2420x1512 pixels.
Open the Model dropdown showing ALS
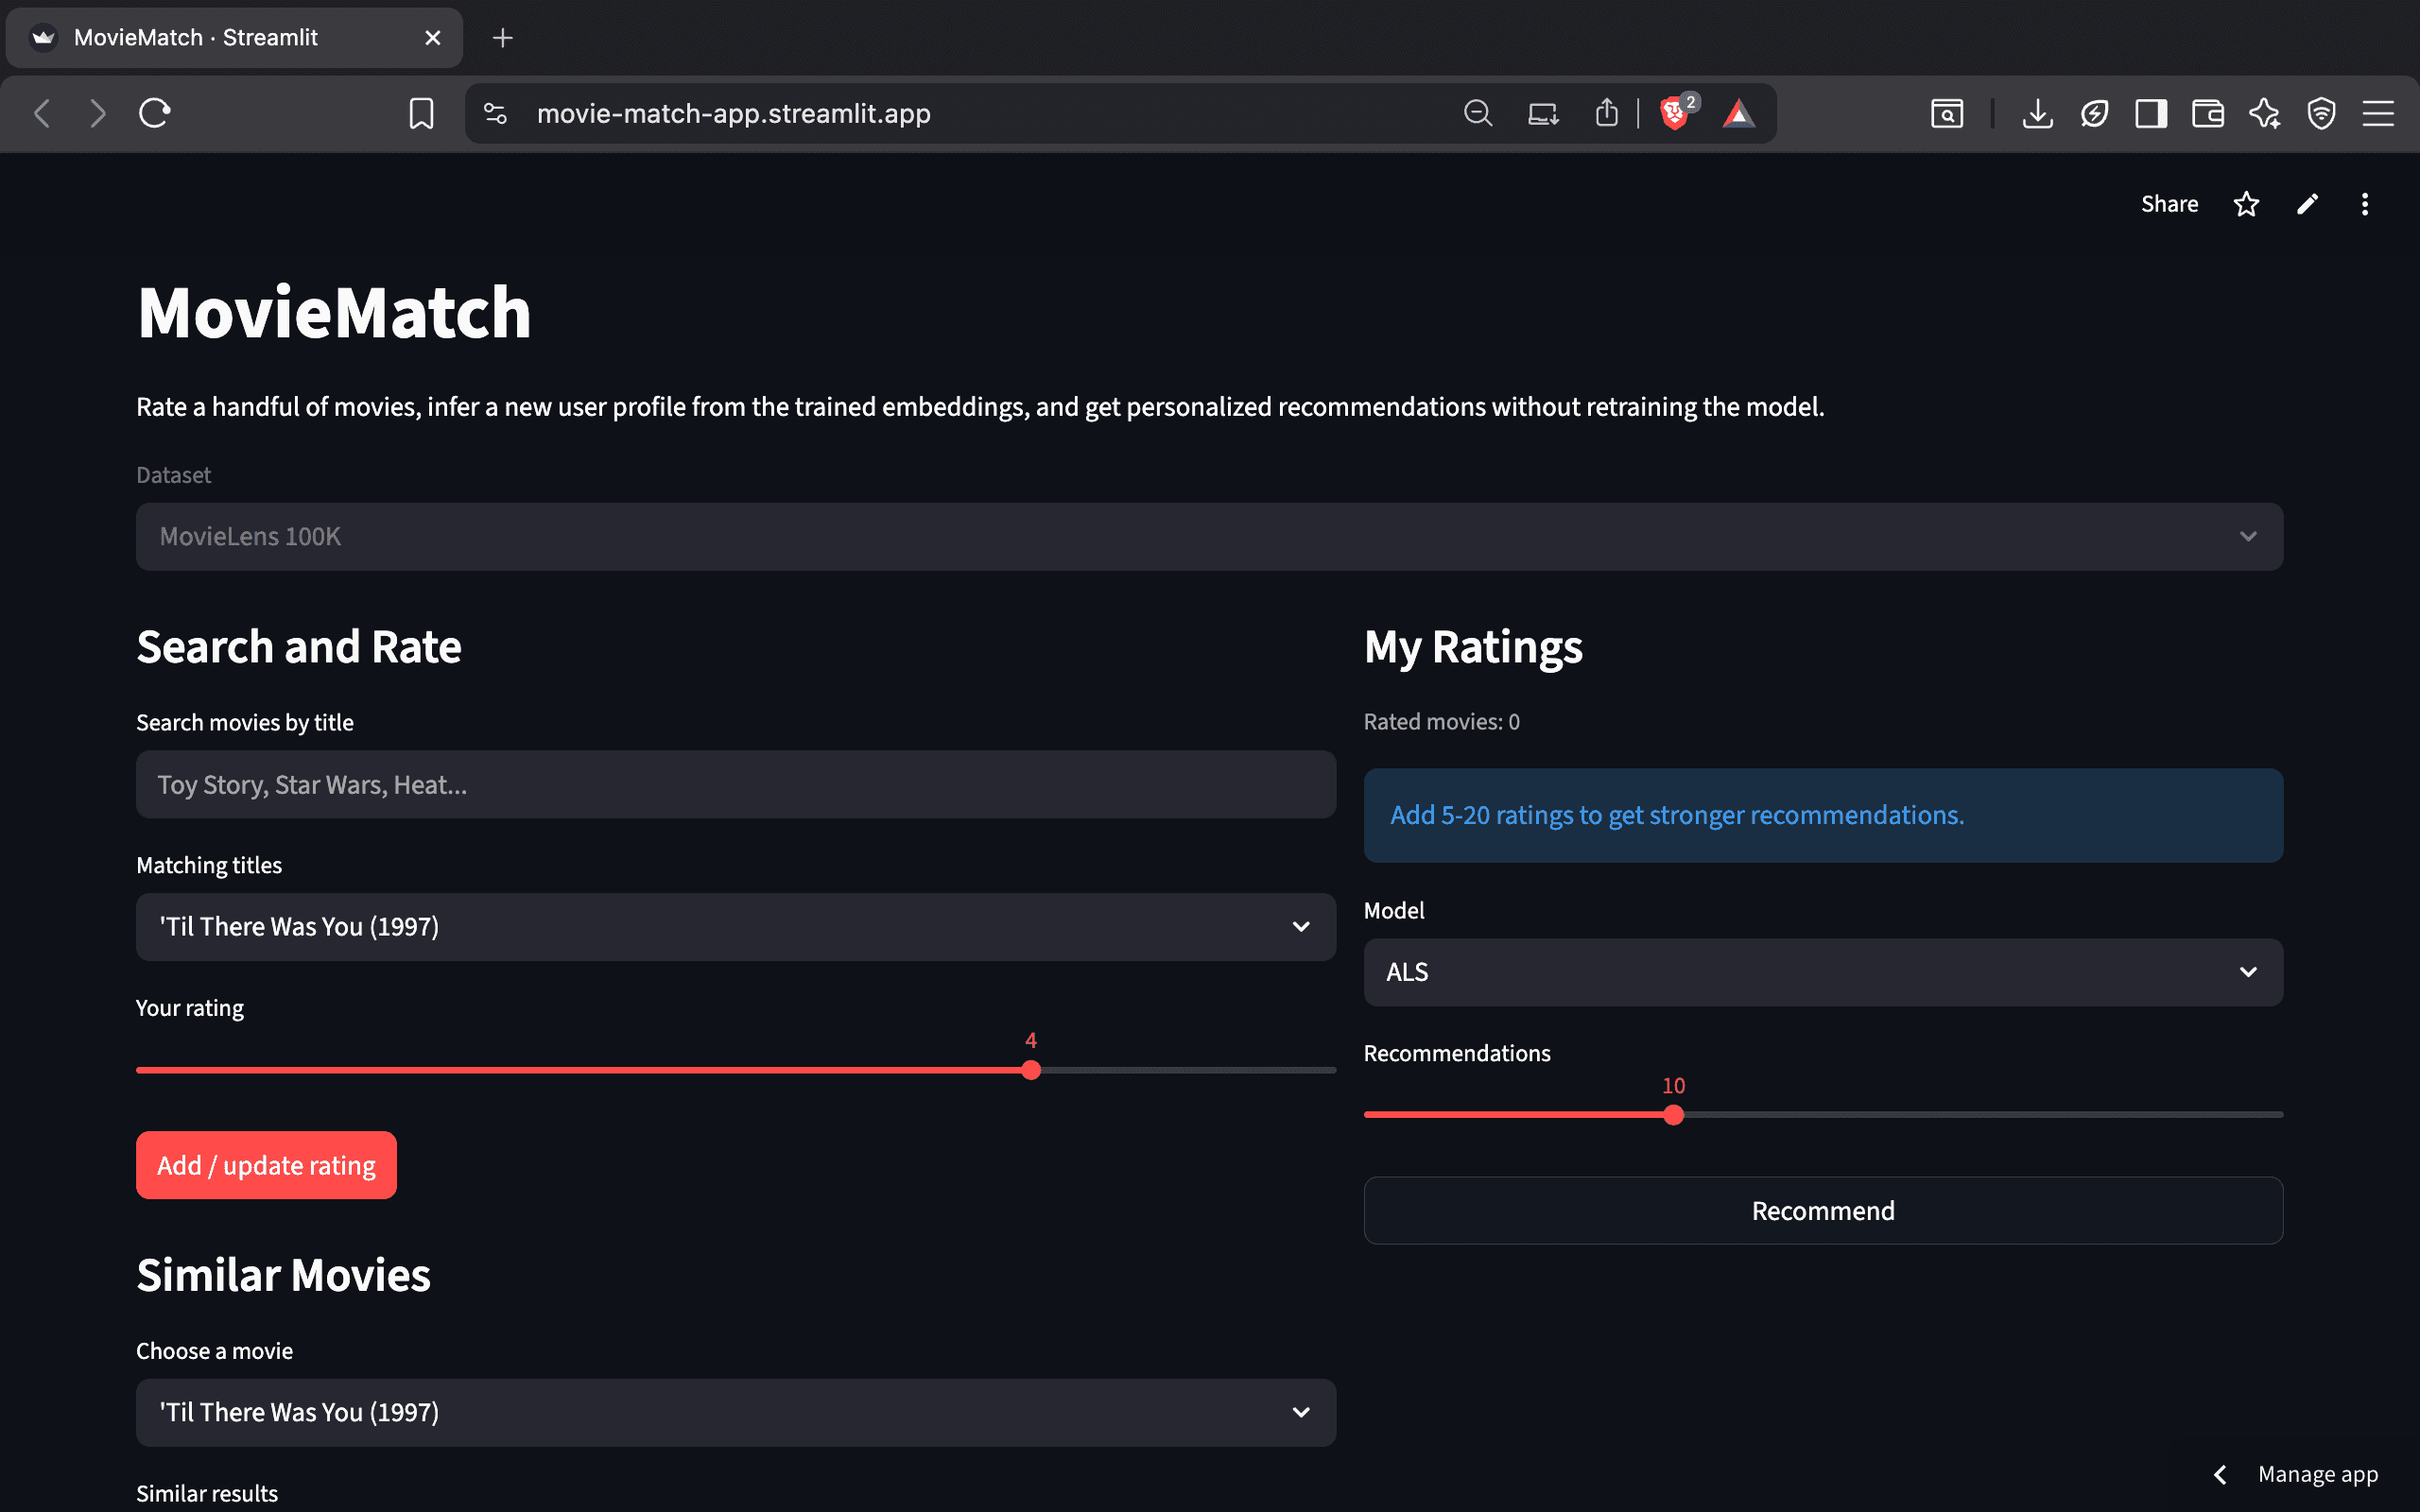(x=1822, y=971)
